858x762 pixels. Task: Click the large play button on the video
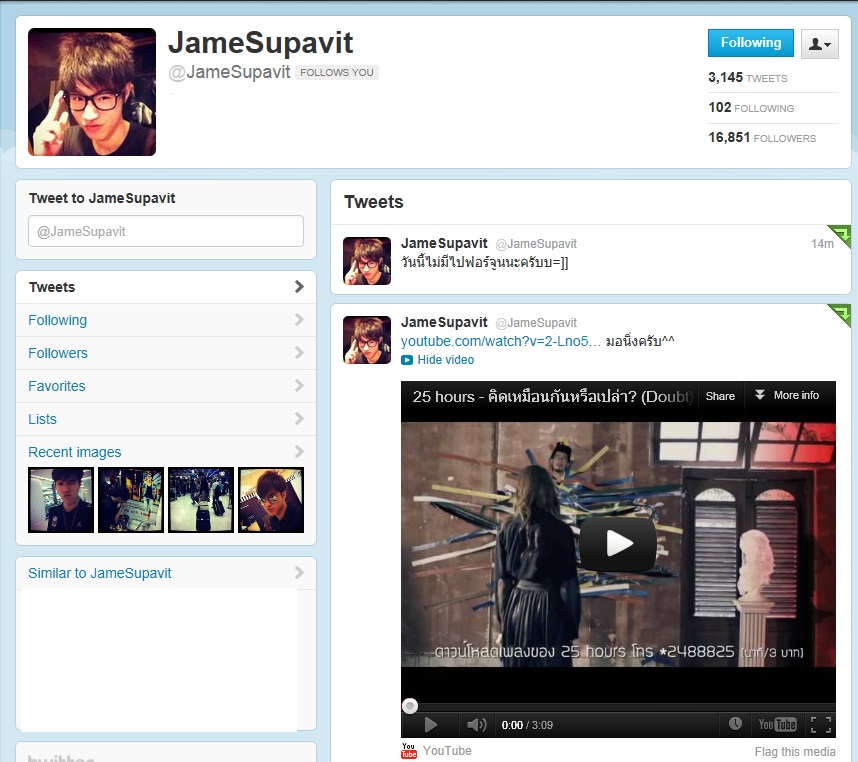click(618, 544)
